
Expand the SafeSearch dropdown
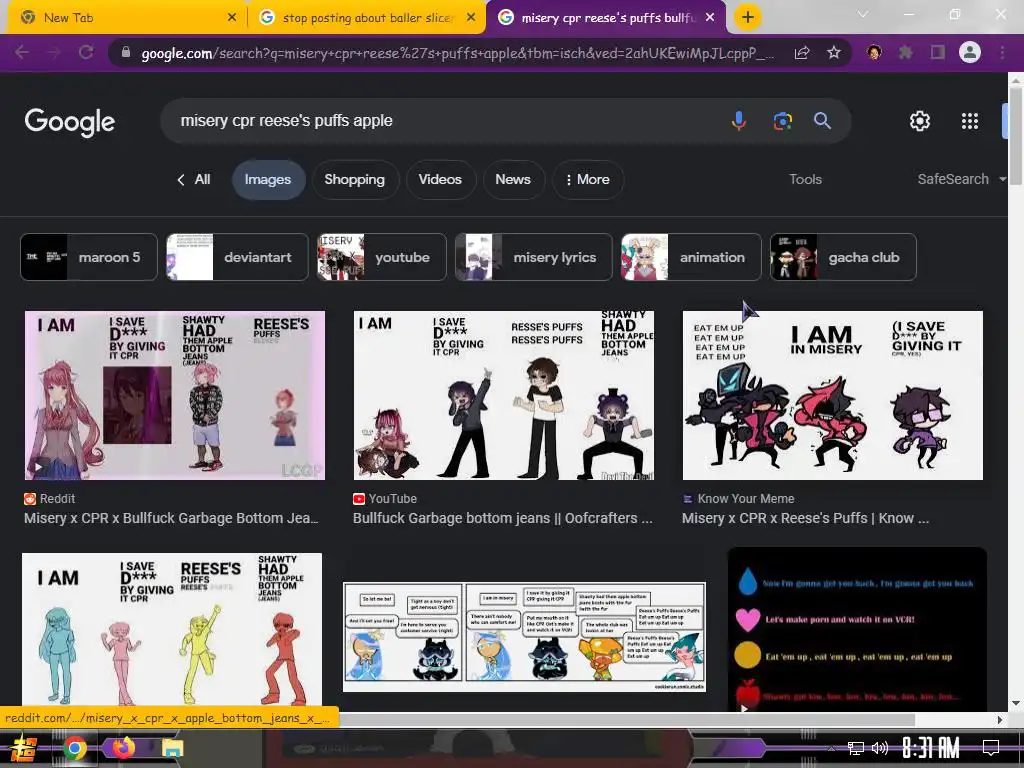961,180
